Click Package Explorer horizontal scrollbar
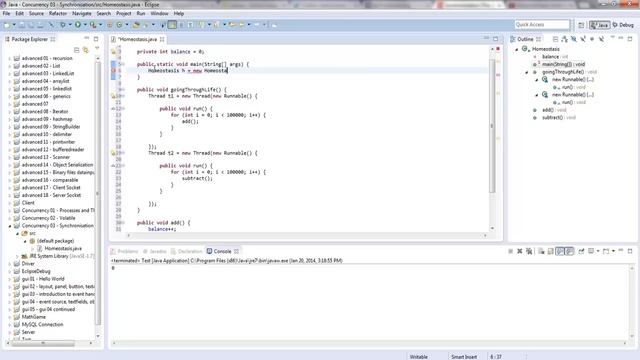Image resolution: width=640 pixels, height=360 pixels. 43,343
